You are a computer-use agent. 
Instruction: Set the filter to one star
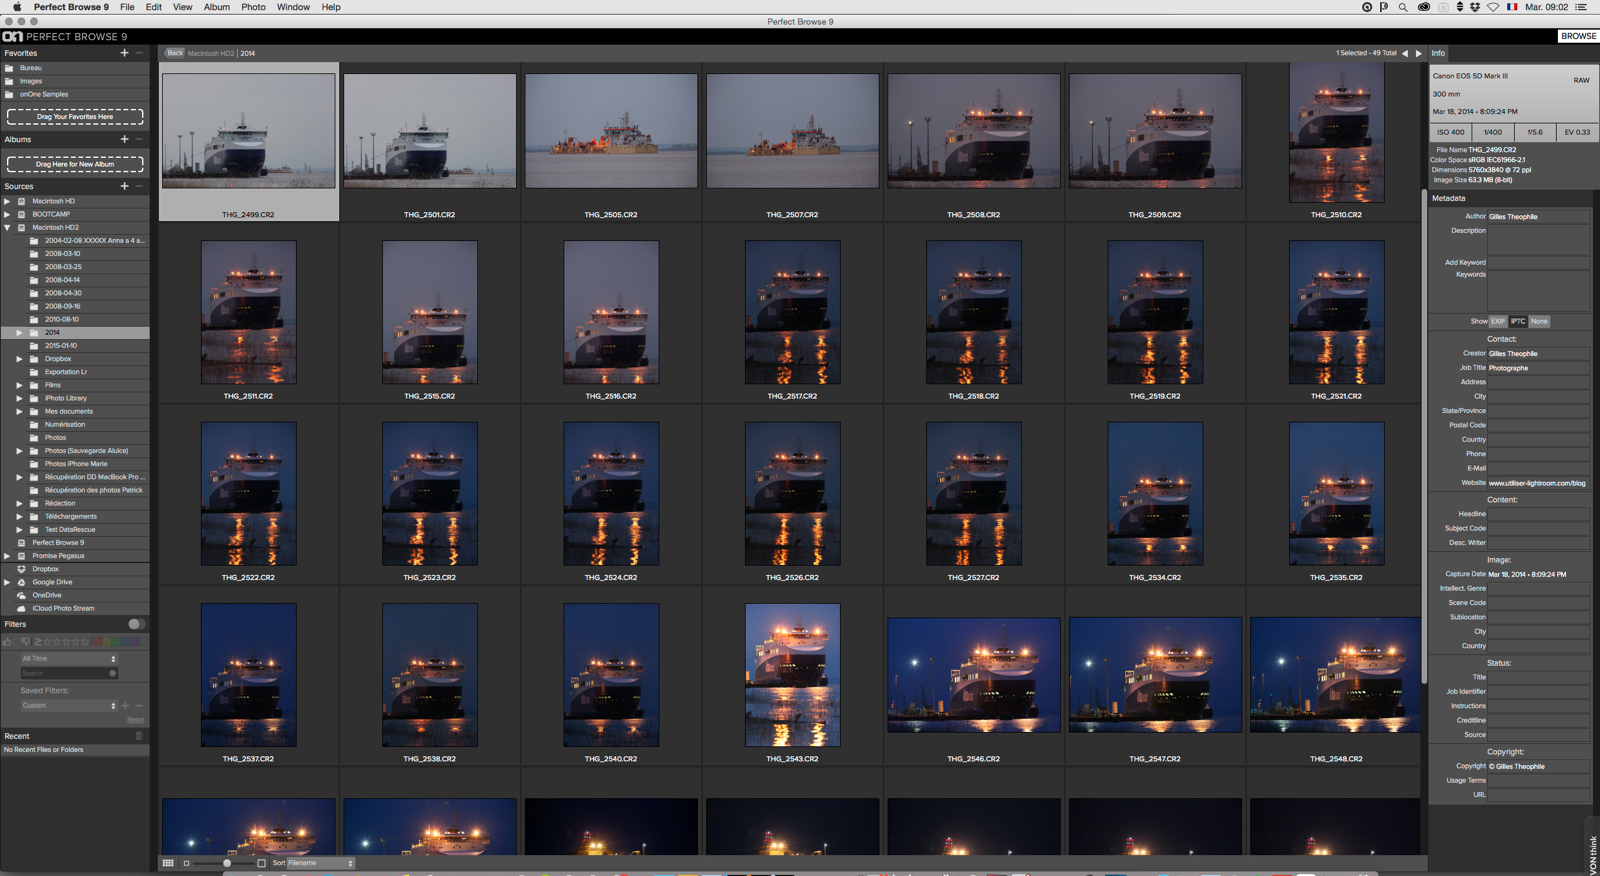47,642
